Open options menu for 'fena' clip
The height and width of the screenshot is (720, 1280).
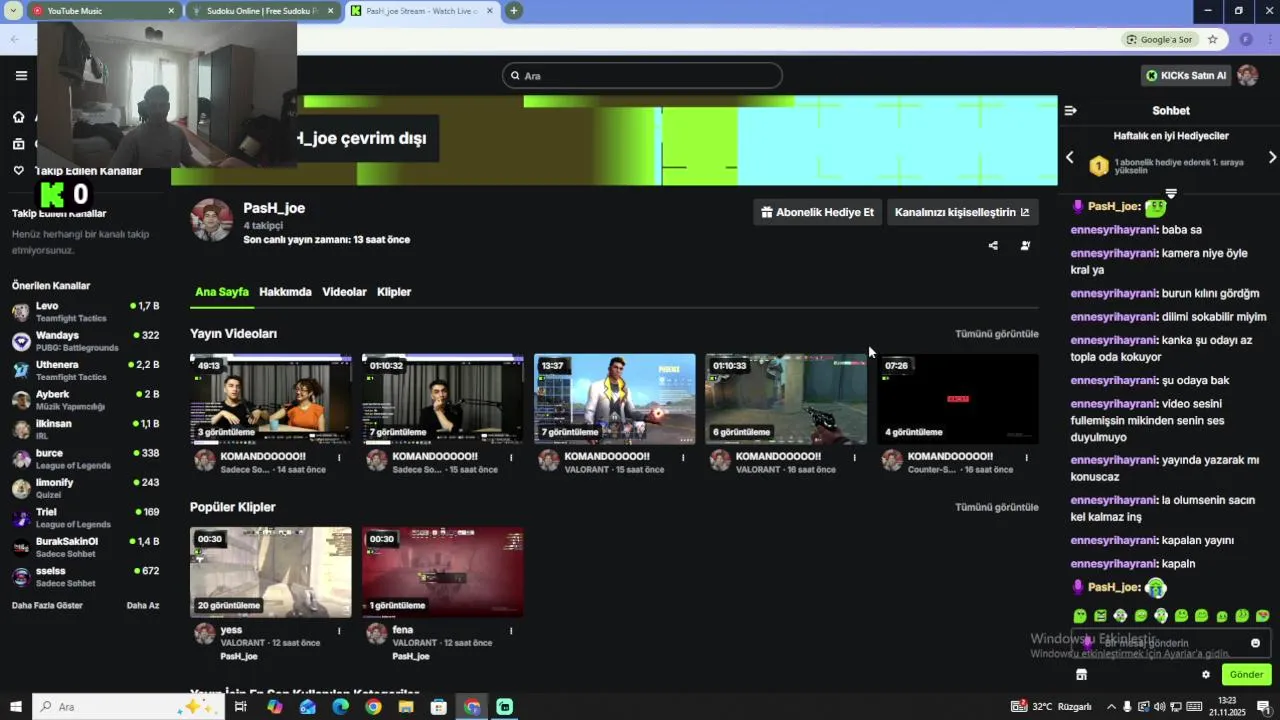[x=511, y=630]
